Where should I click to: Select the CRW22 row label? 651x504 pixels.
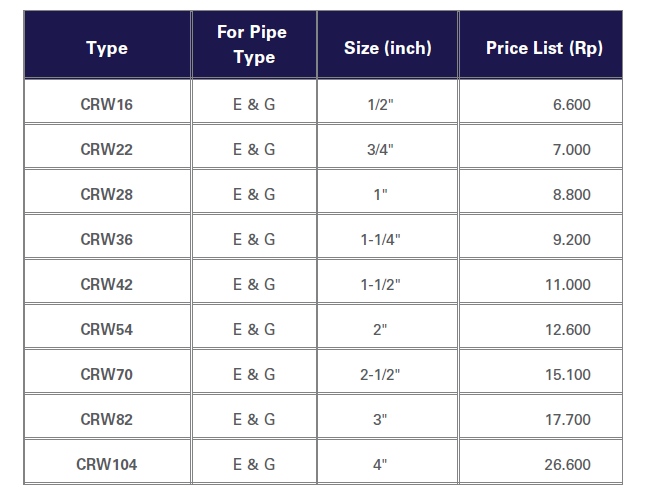(x=107, y=149)
